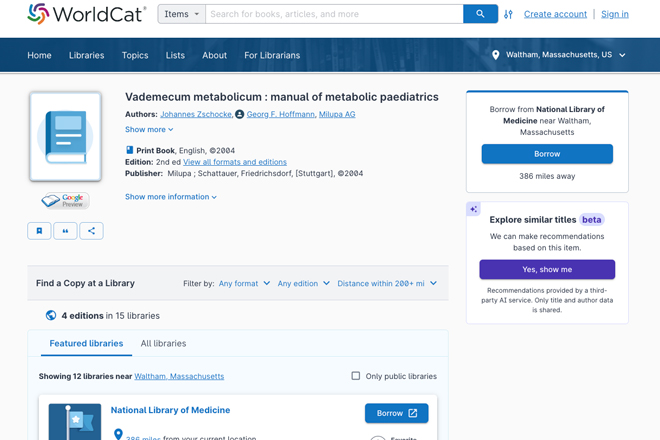This screenshot has width=660, height=440.
Task: Save item with the bookmark icon button
Action: coord(39,231)
